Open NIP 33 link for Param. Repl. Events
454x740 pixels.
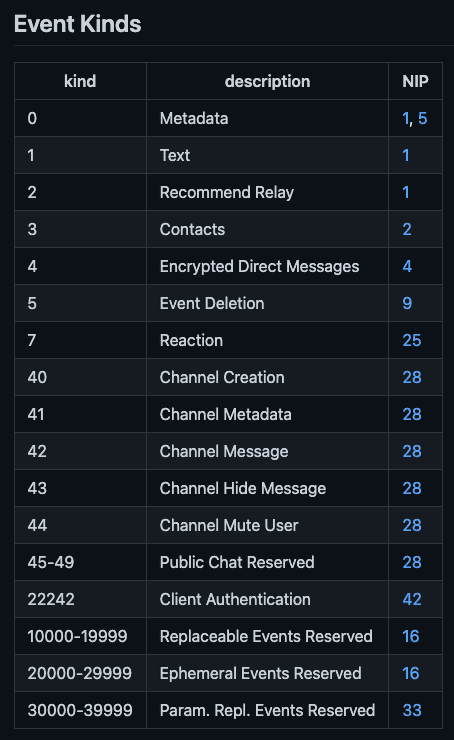coord(412,710)
